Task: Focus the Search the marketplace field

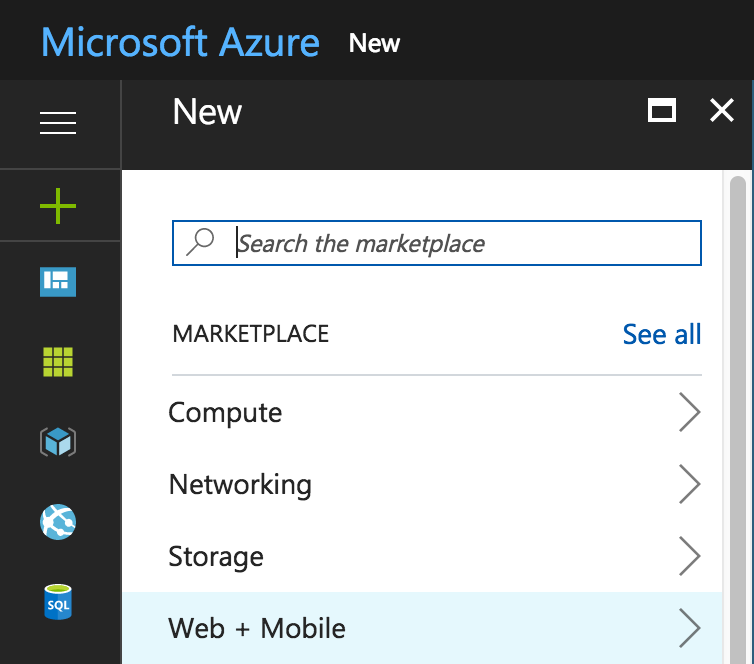Action: (437, 243)
